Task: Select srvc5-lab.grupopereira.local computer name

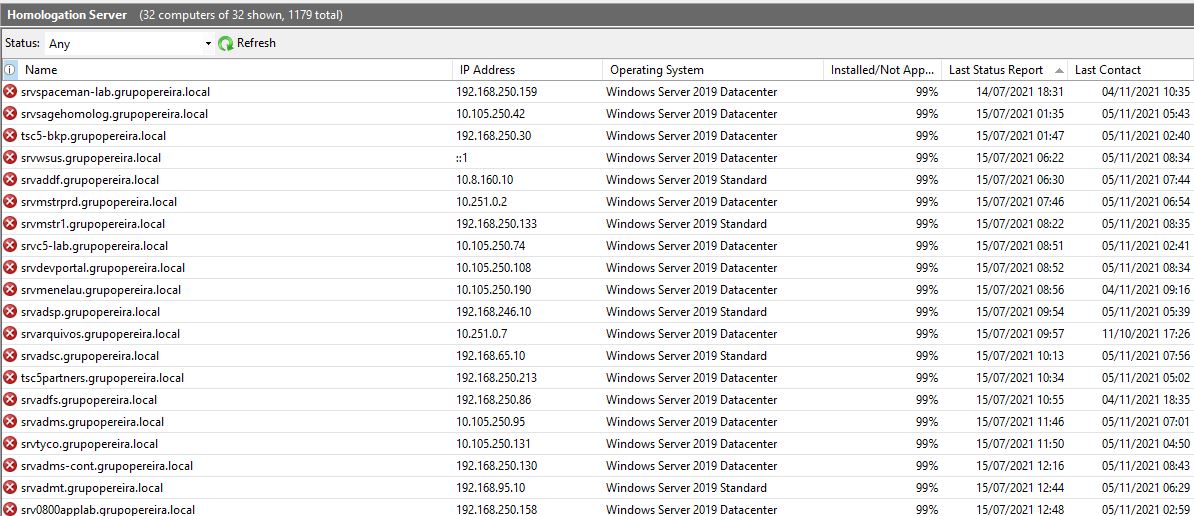Action: coord(94,247)
